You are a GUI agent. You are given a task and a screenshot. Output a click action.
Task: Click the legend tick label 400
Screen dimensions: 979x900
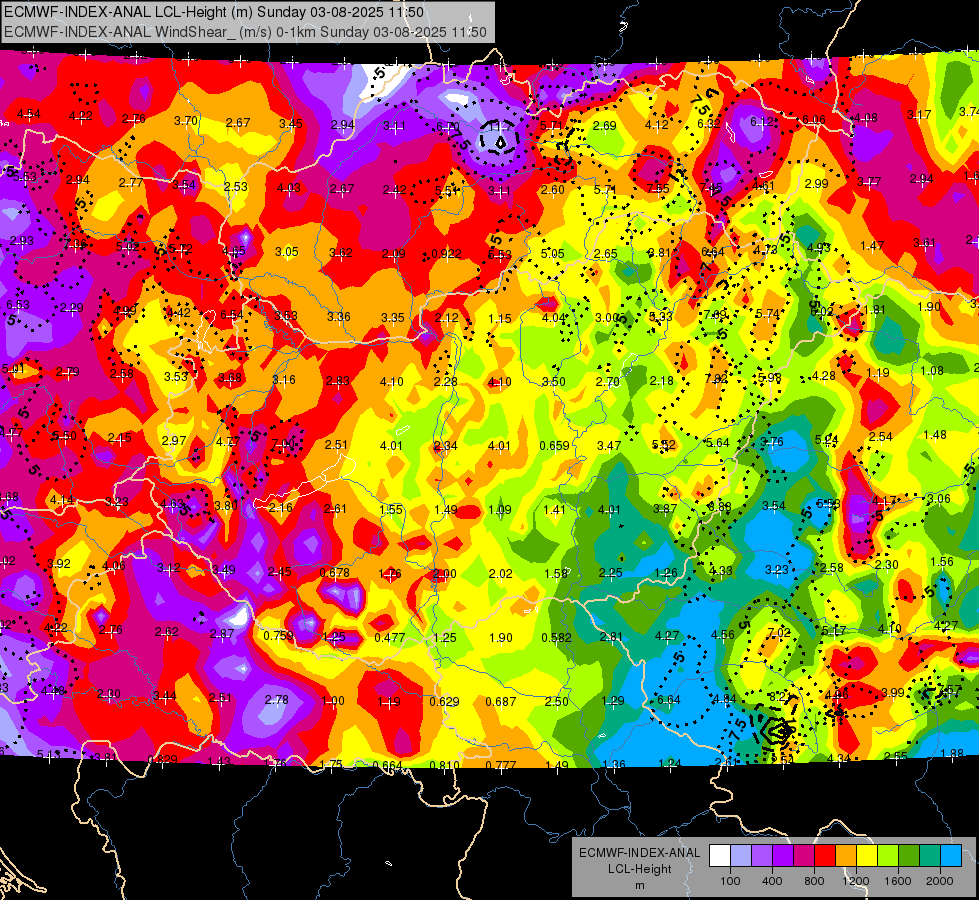(x=772, y=881)
